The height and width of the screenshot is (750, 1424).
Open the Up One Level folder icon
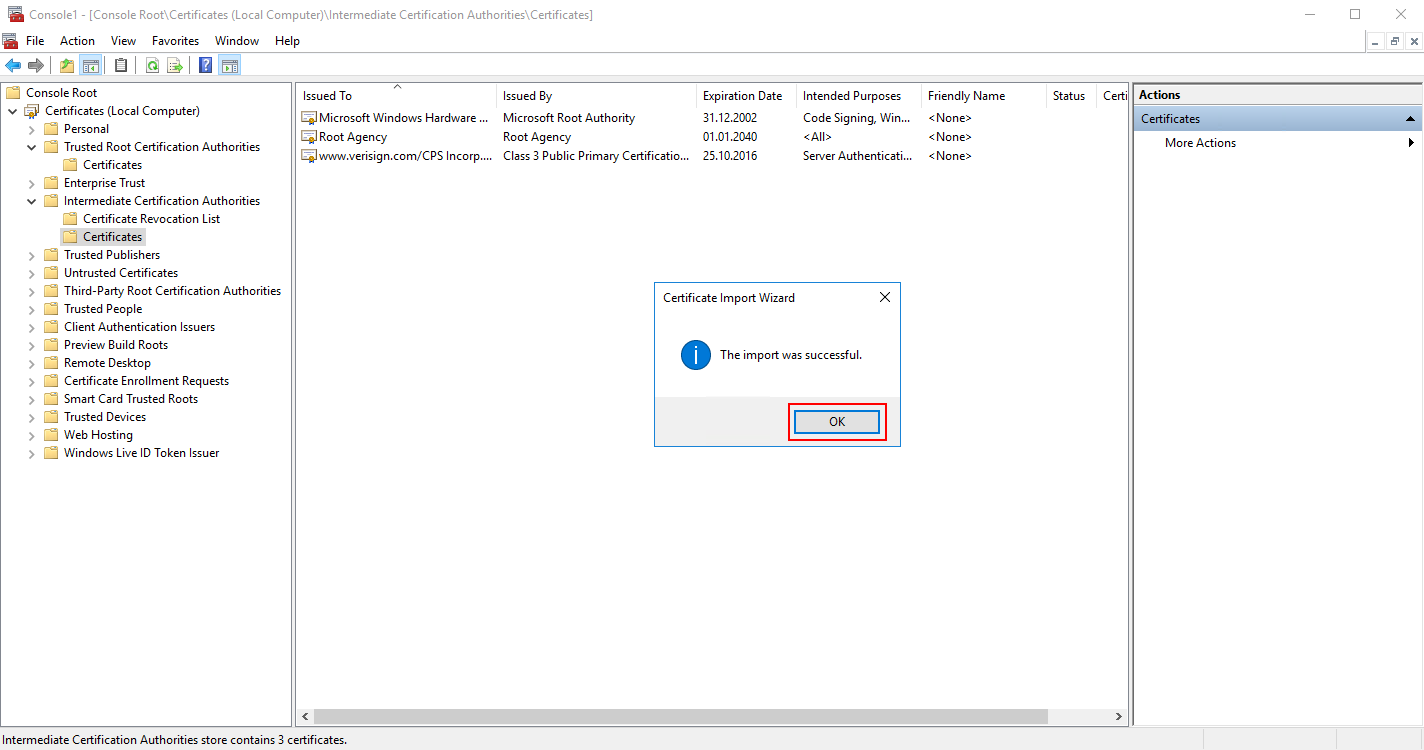(x=66, y=65)
